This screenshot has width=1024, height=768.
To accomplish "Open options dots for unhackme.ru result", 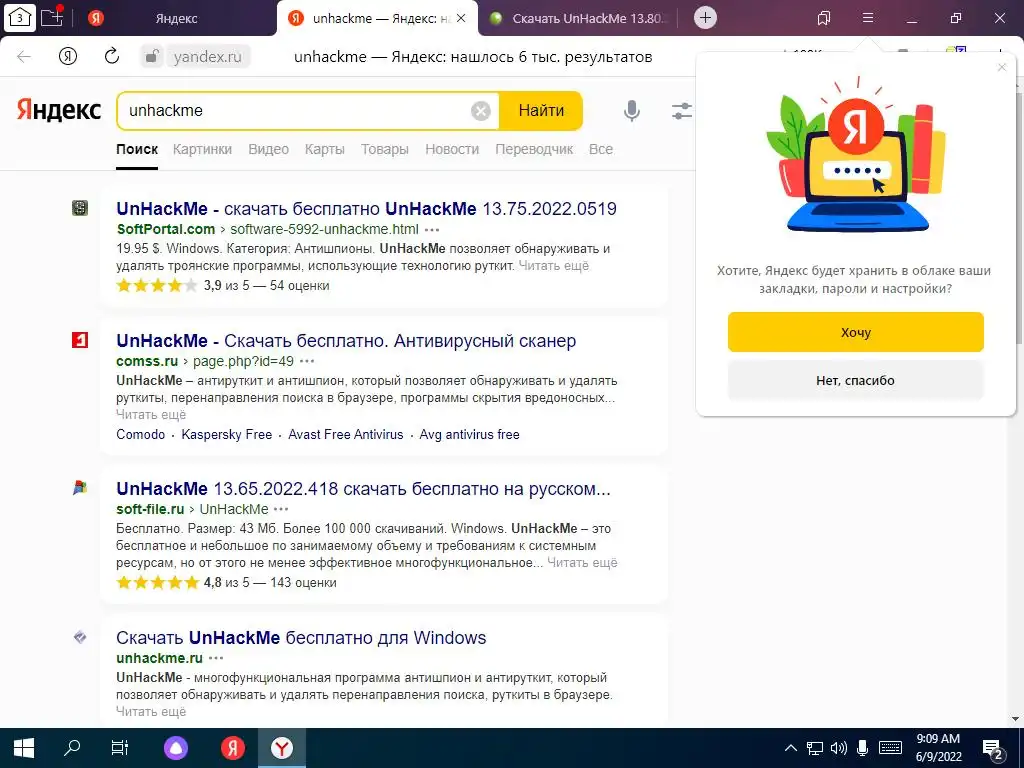I will [x=216, y=658].
